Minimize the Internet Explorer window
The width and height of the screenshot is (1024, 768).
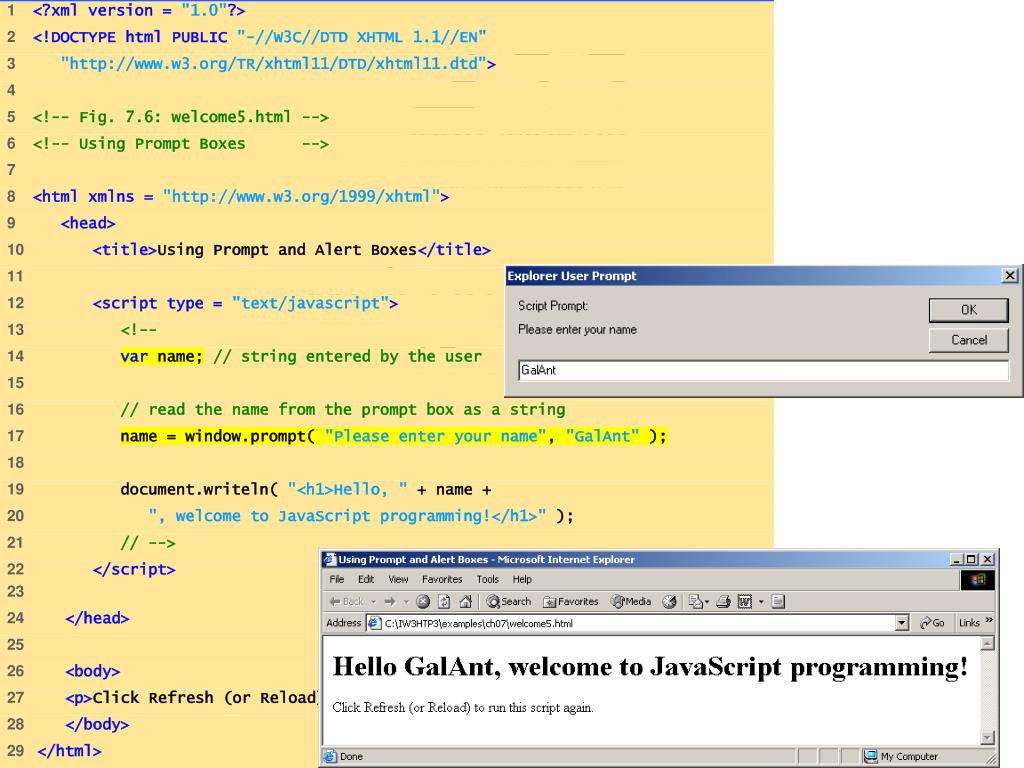[x=957, y=559]
